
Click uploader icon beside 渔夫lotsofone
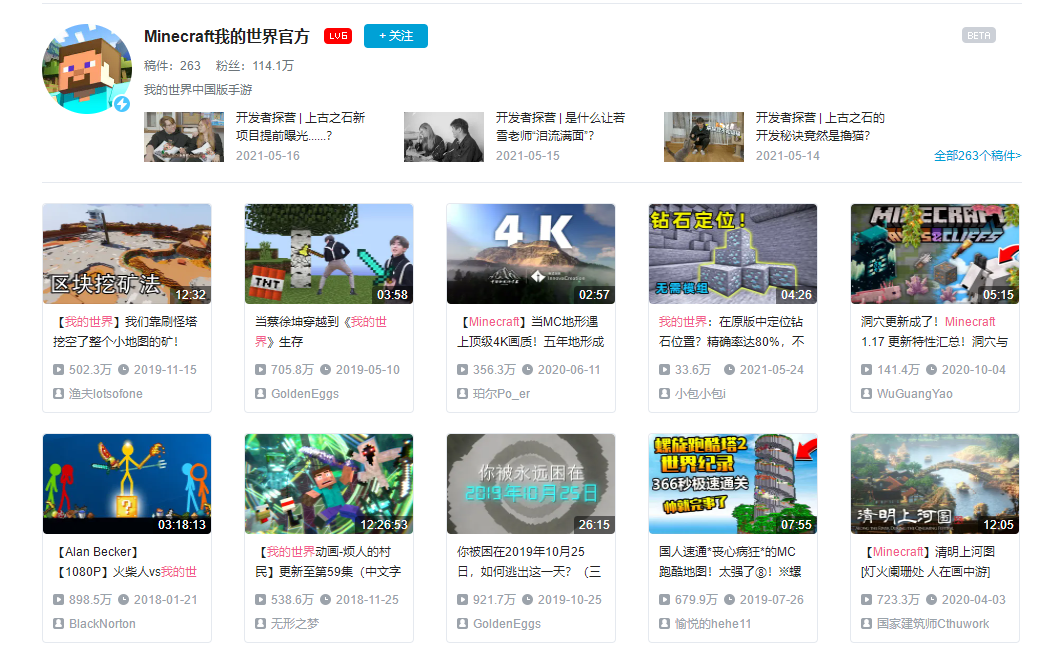coord(59,394)
